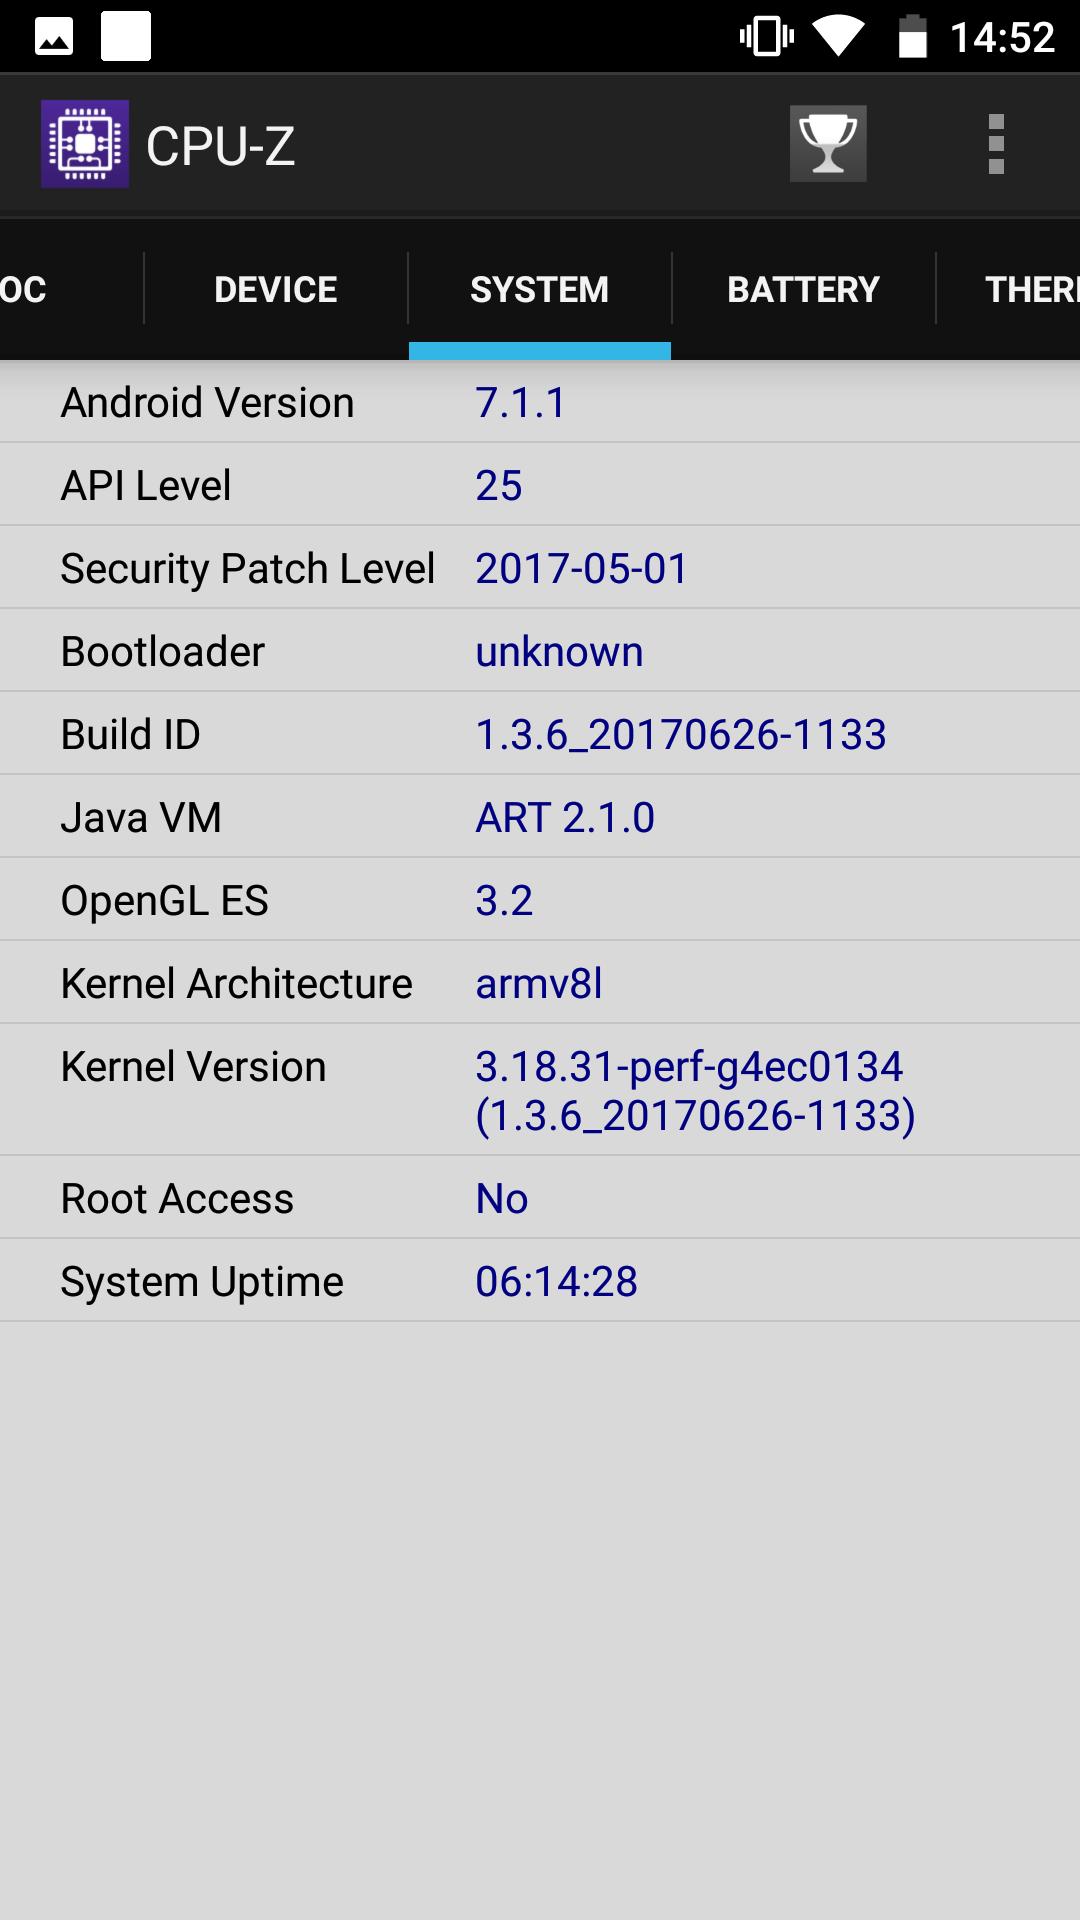
Task: Tap the Root Access No value
Action: 502,1199
